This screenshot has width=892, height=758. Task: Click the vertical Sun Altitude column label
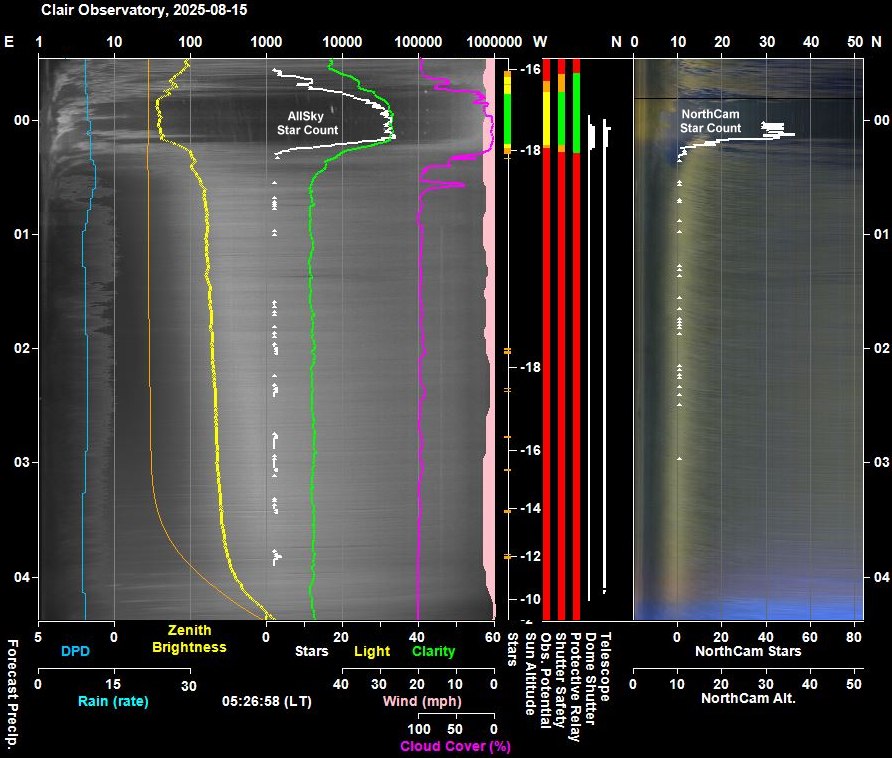click(x=530, y=673)
